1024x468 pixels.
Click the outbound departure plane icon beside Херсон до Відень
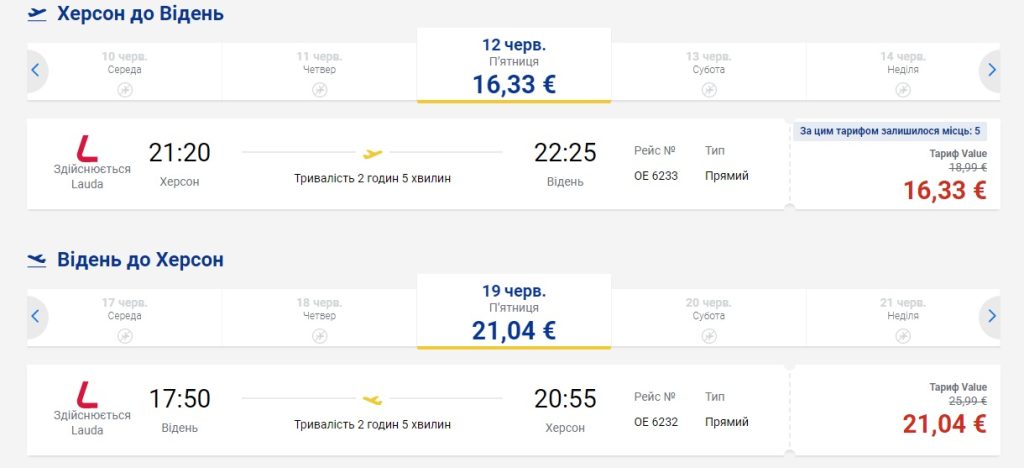pos(37,14)
